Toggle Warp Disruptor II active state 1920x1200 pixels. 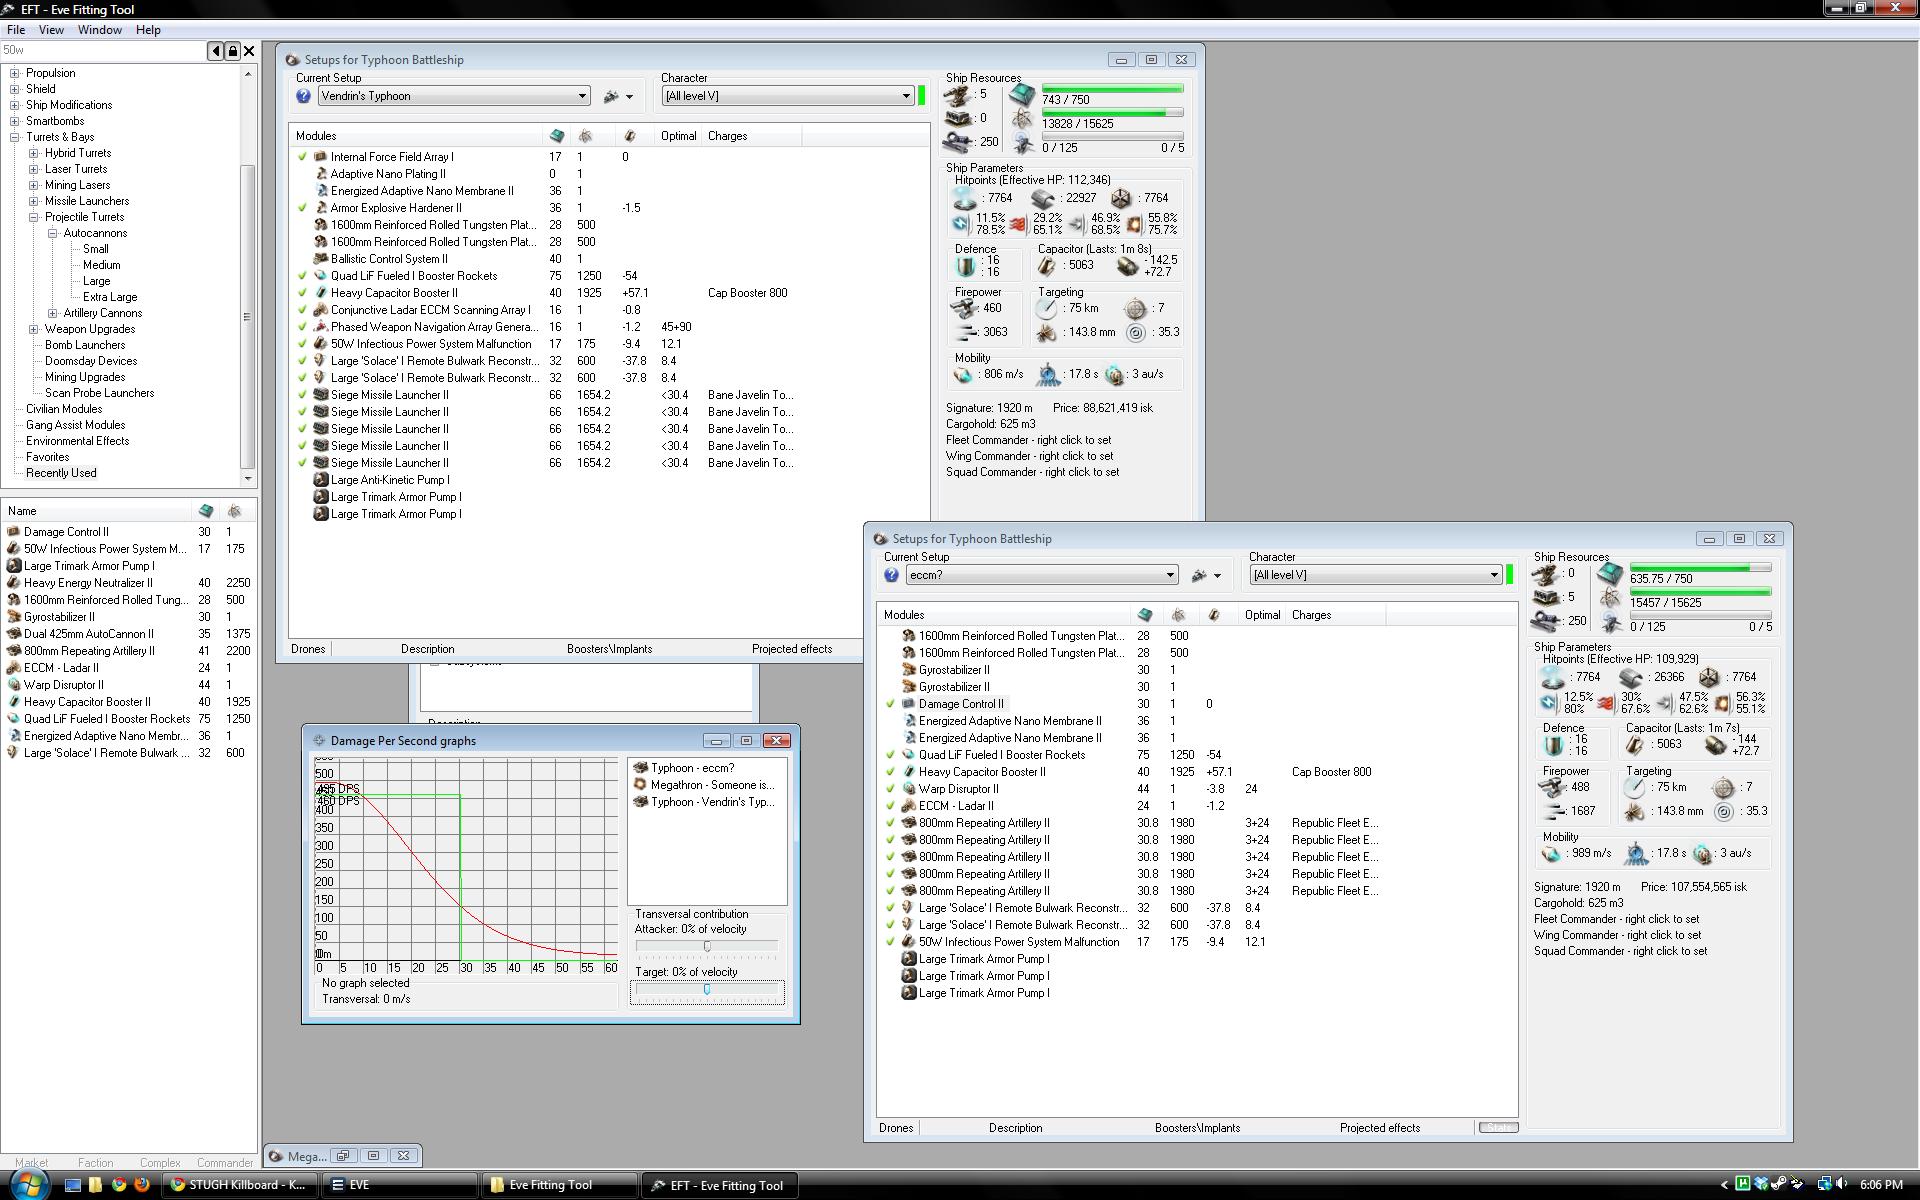coord(890,789)
